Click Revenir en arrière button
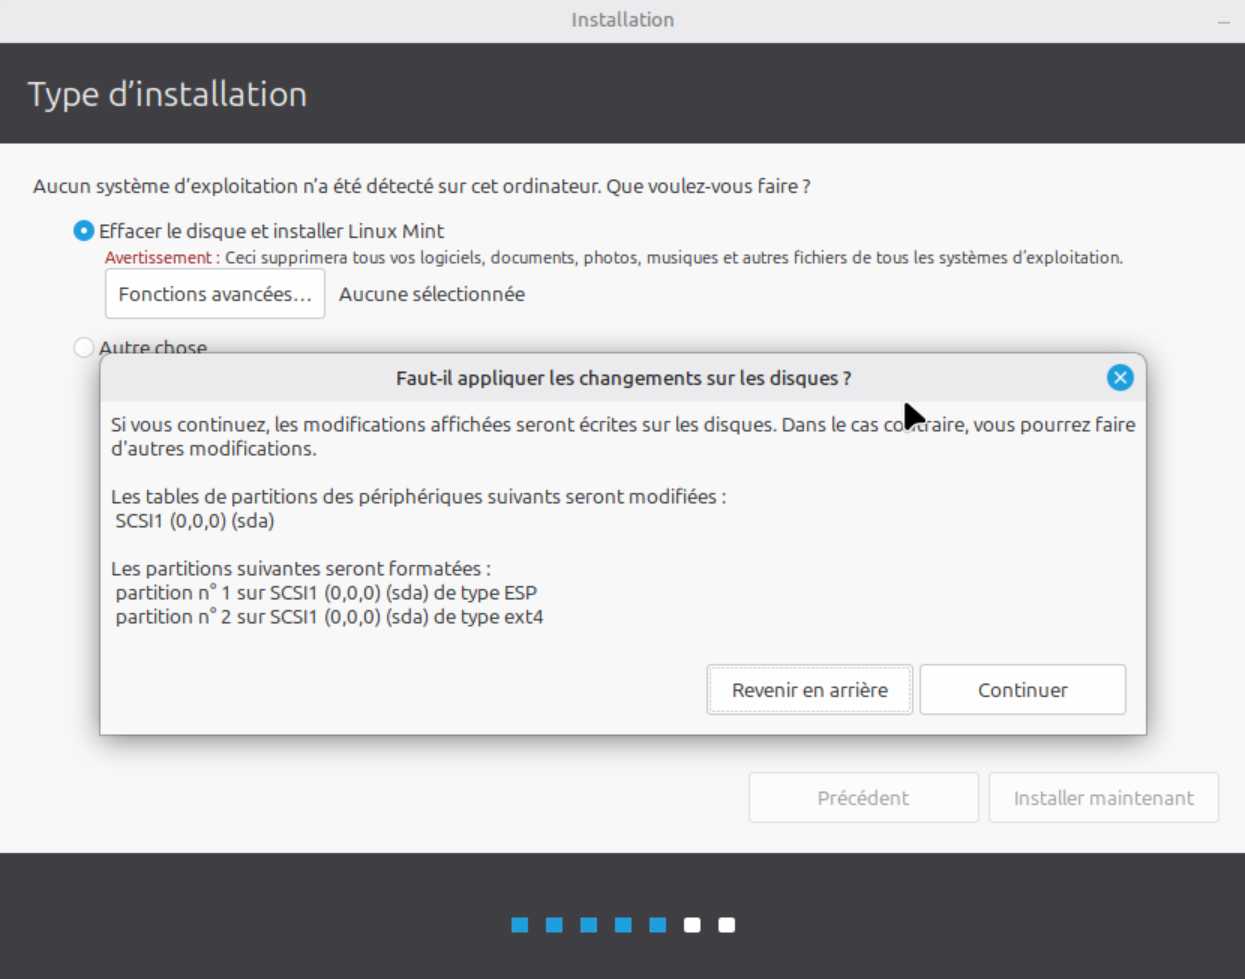The height and width of the screenshot is (979, 1245). tap(810, 690)
